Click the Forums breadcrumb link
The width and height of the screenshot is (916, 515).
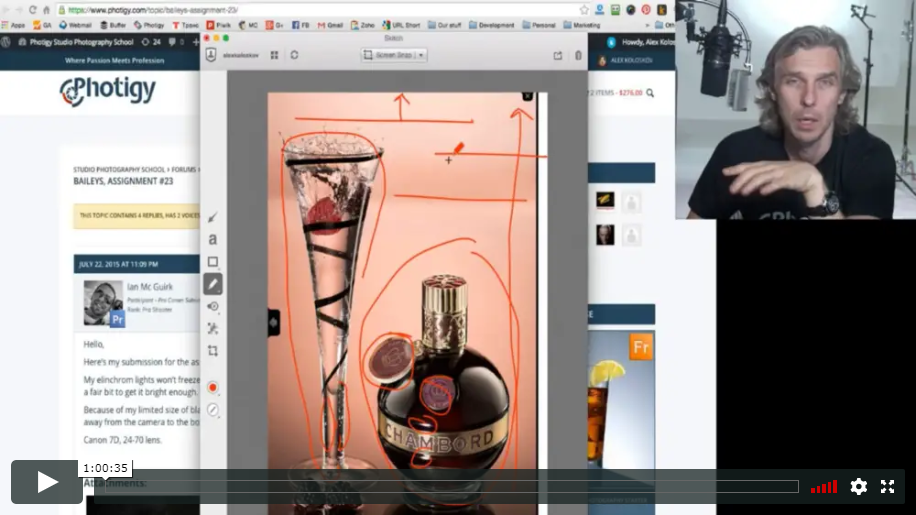(183, 169)
